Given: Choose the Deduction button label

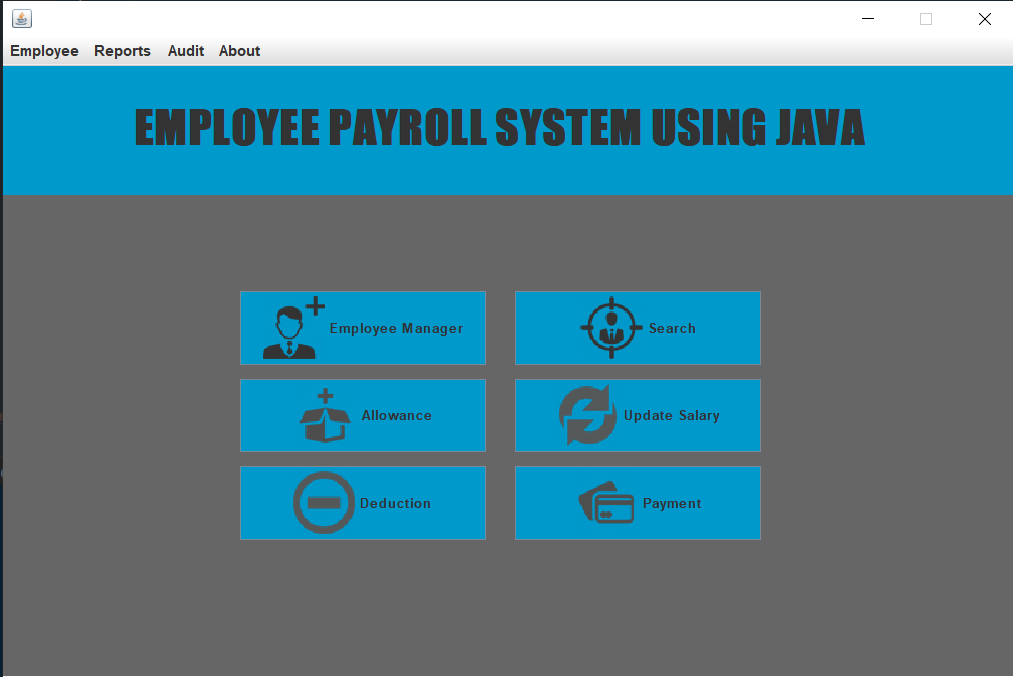Looking at the screenshot, I should [x=395, y=504].
